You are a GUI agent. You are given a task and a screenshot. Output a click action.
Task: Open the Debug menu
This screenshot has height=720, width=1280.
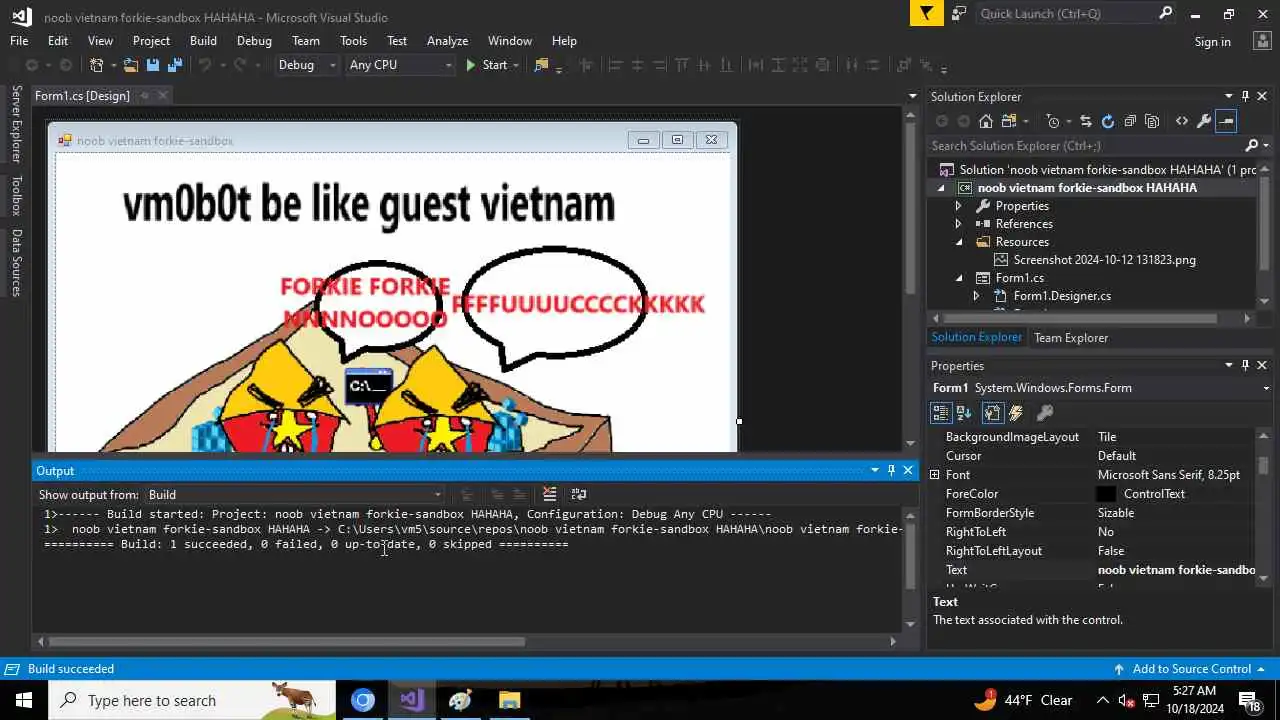(254, 41)
